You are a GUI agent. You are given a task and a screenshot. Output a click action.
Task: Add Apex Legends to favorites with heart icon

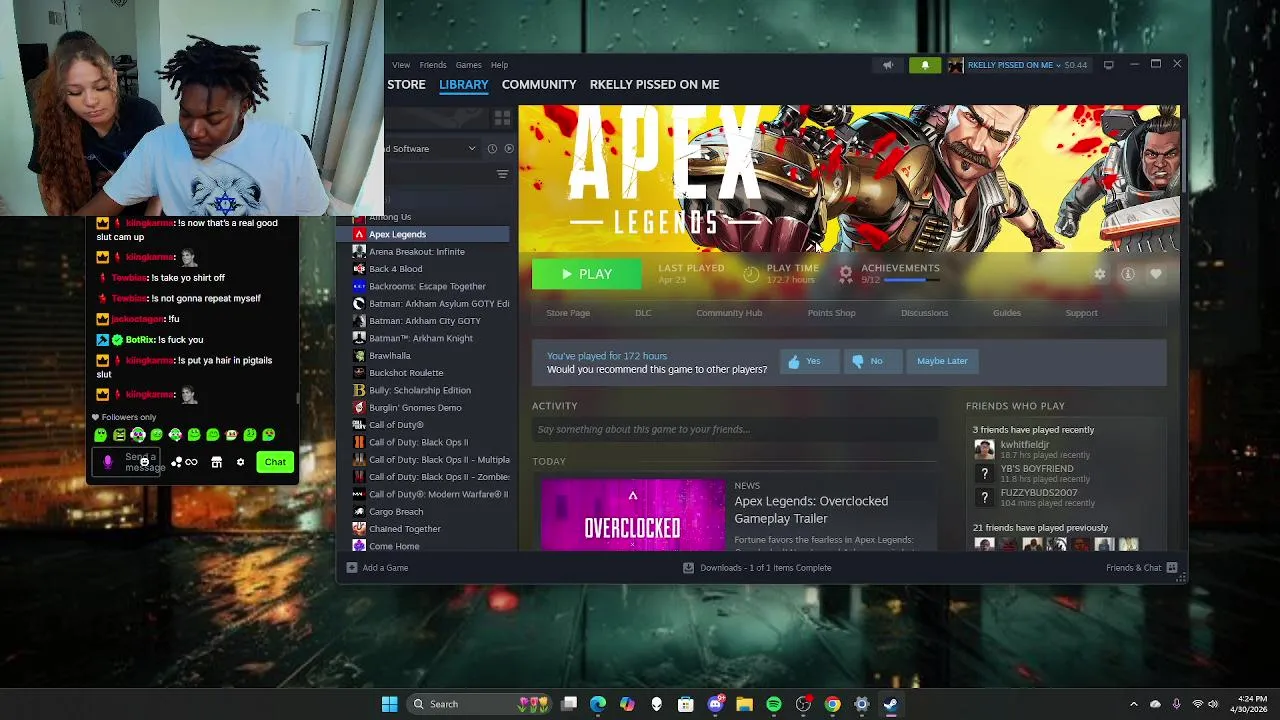click(x=1156, y=274)
